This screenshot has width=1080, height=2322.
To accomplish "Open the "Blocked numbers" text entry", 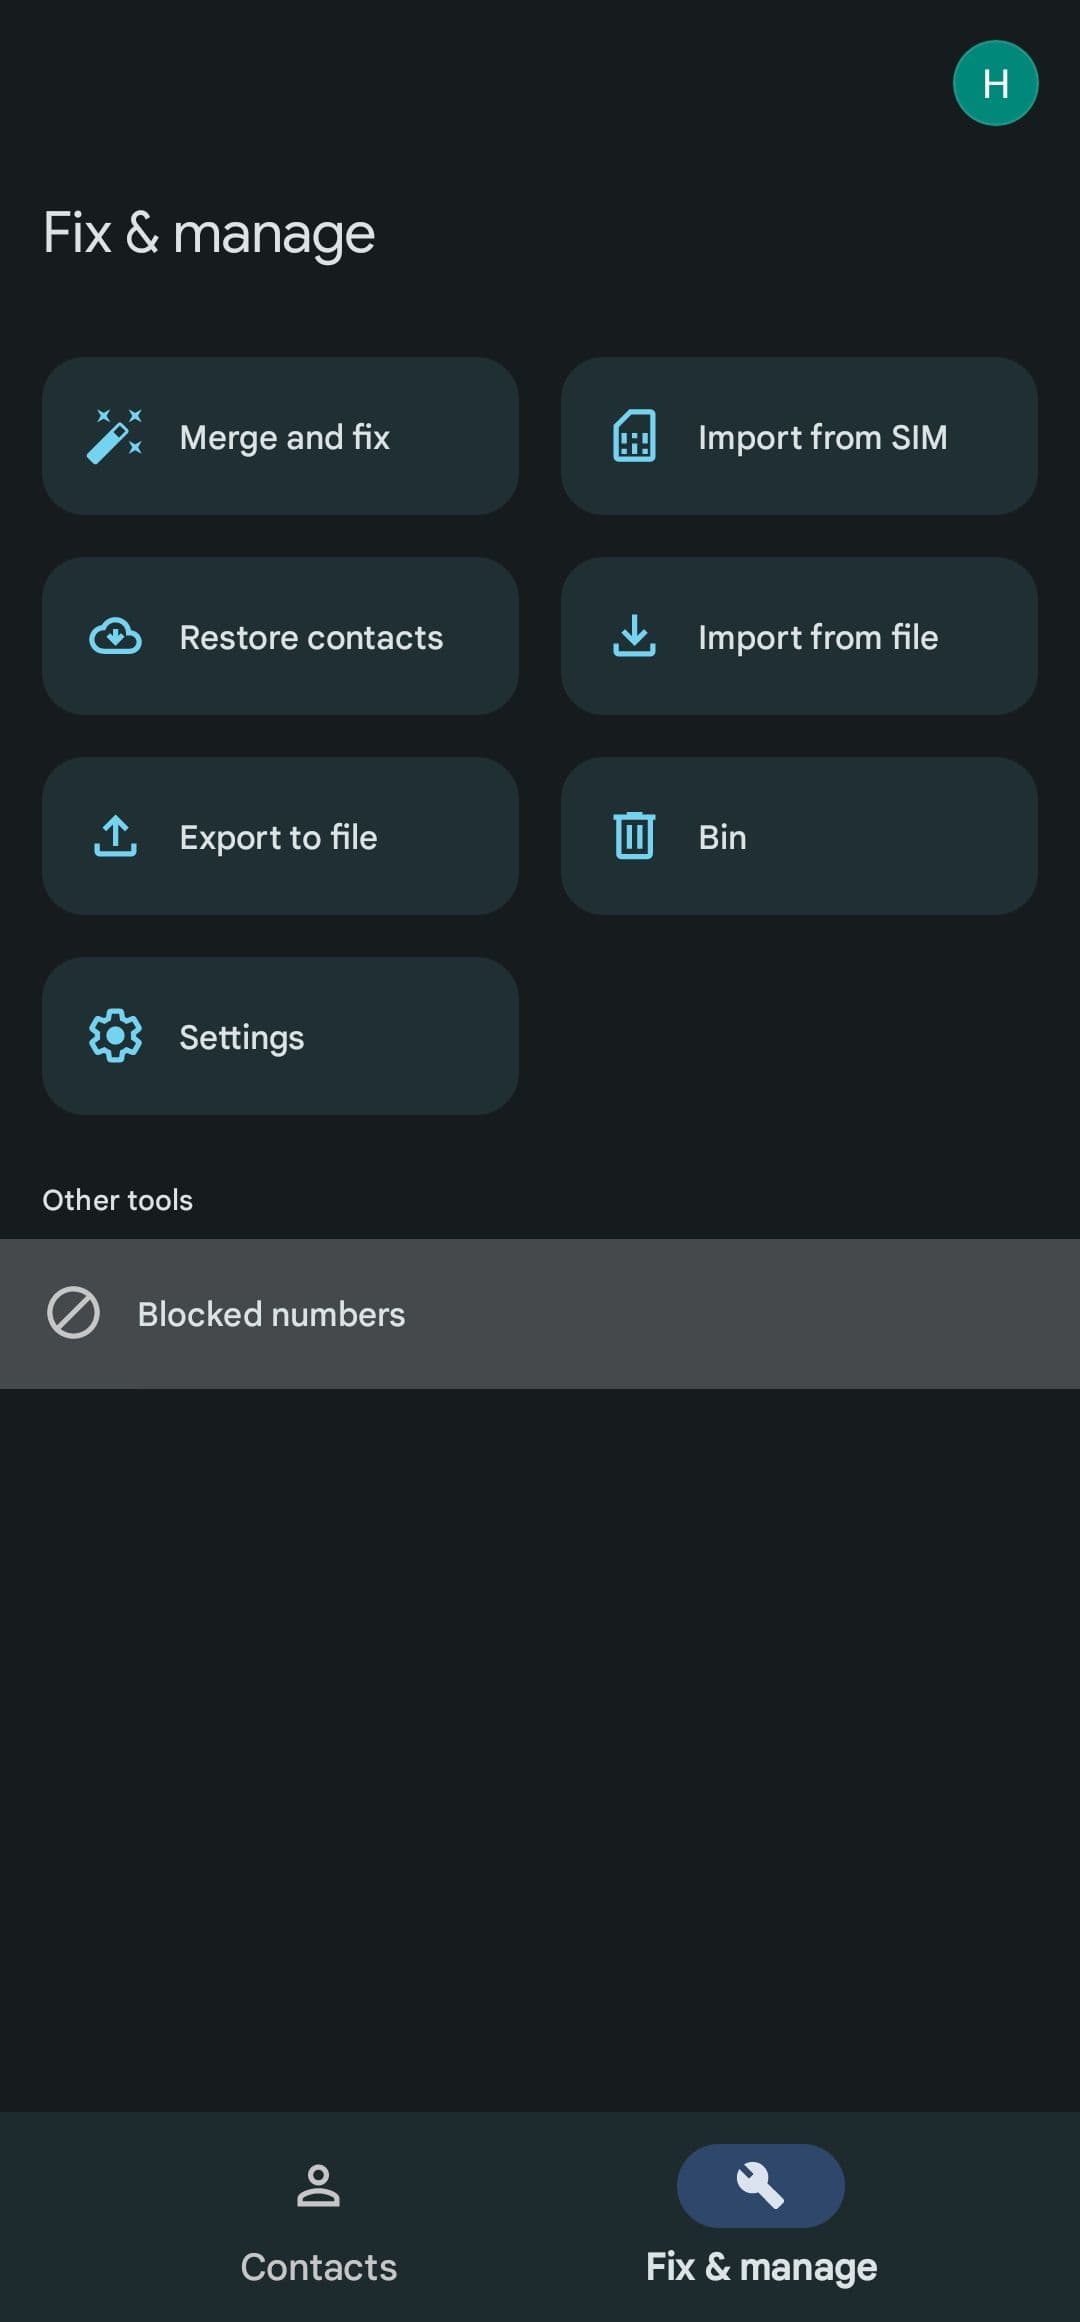I will point(271,1314).
